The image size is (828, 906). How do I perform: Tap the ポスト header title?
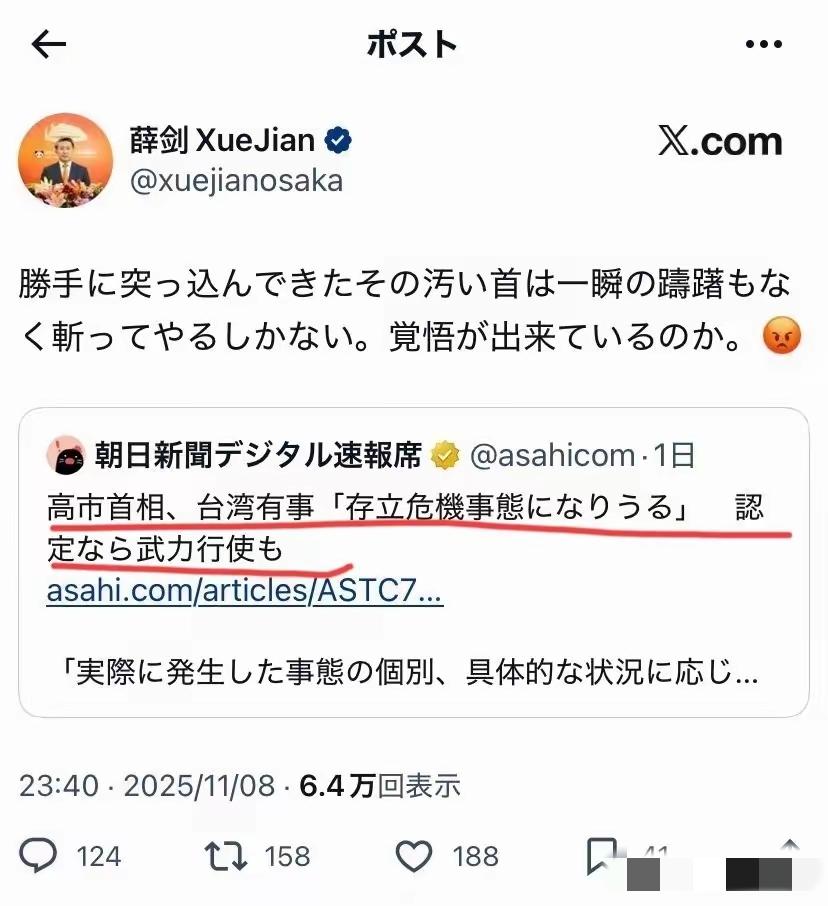(412, 44)
